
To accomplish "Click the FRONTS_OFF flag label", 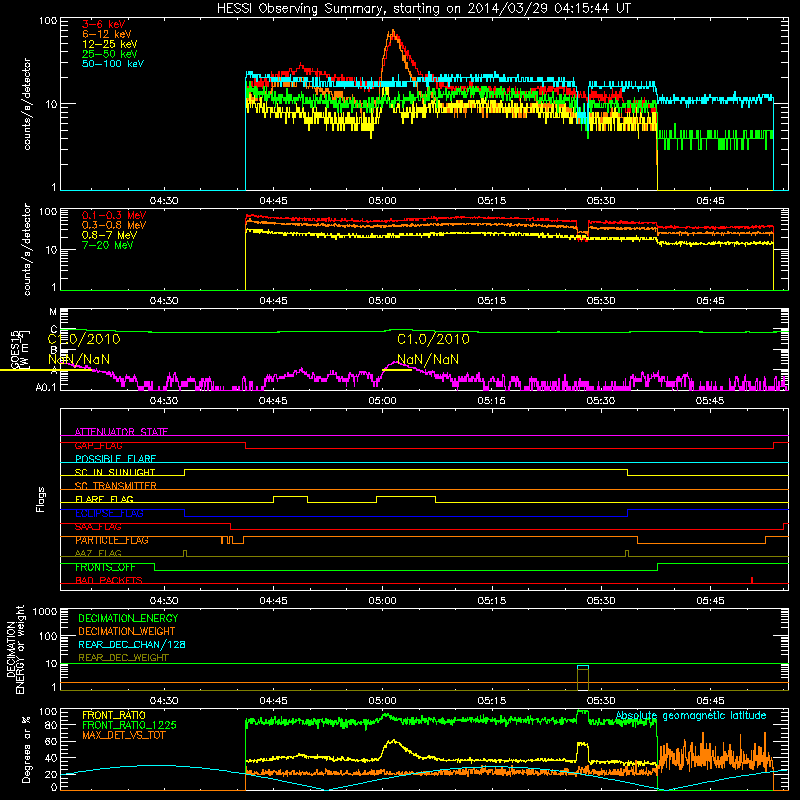I will [105, 567].
